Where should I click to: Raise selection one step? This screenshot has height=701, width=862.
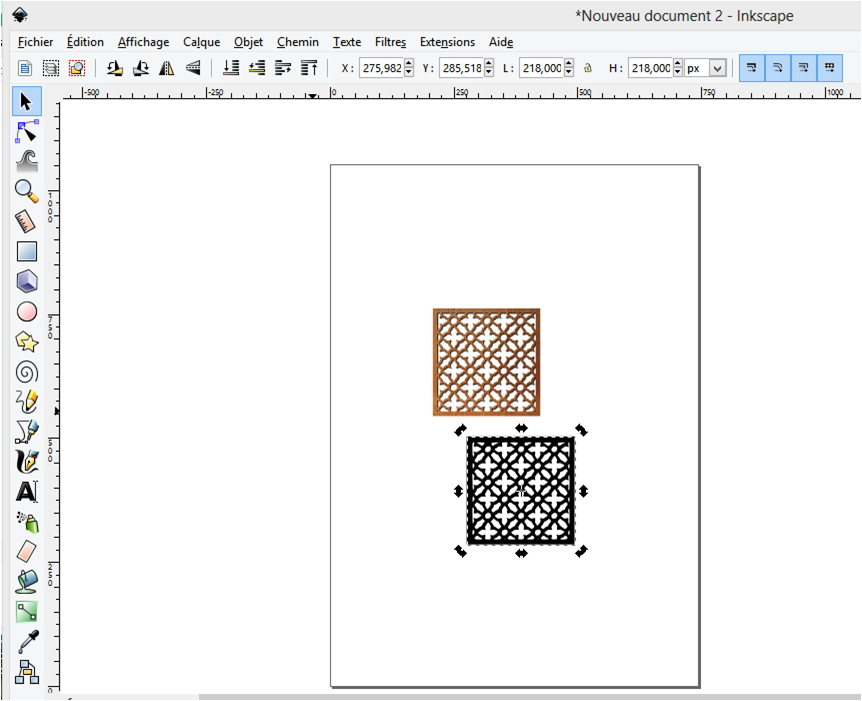tap(283, 68)
